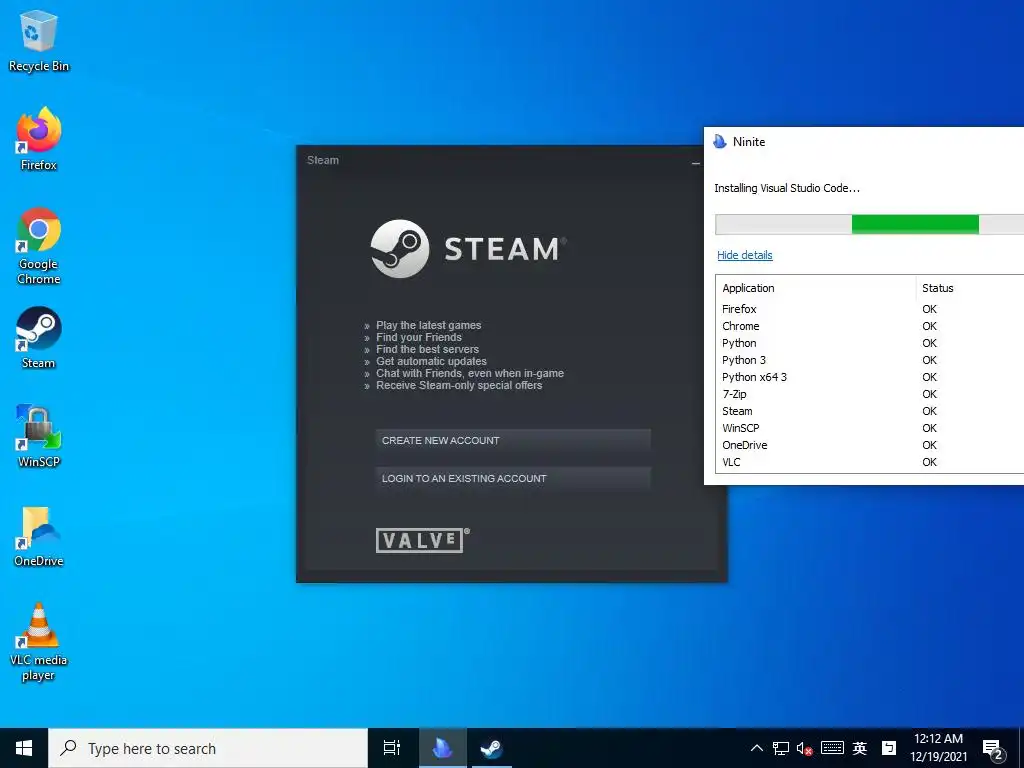The image size is (1024, 768).
Task: Open the notification center icon
Action: [x=993, y=750]
